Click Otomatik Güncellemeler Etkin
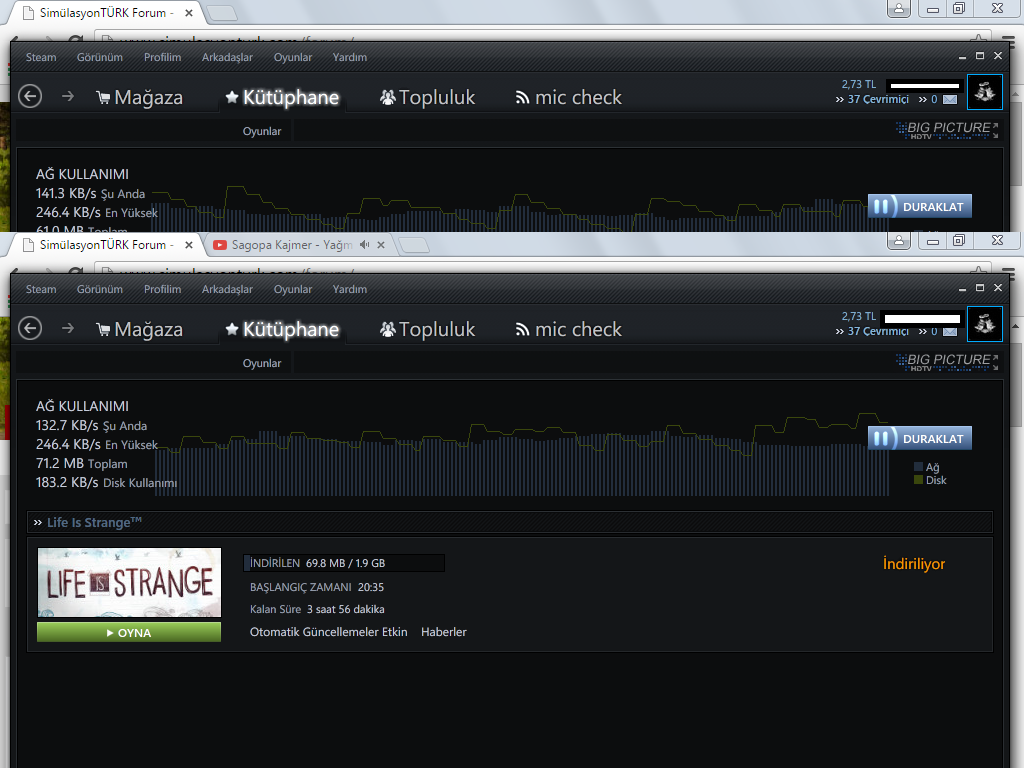The image size is (1024, 768). [x=328, y=632]
